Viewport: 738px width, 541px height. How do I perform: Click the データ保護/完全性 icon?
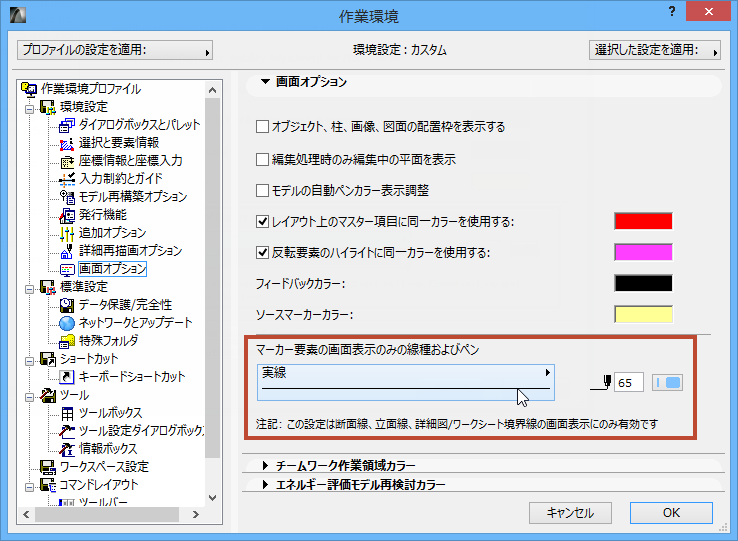pyautogui.click(x=67, y=305)
